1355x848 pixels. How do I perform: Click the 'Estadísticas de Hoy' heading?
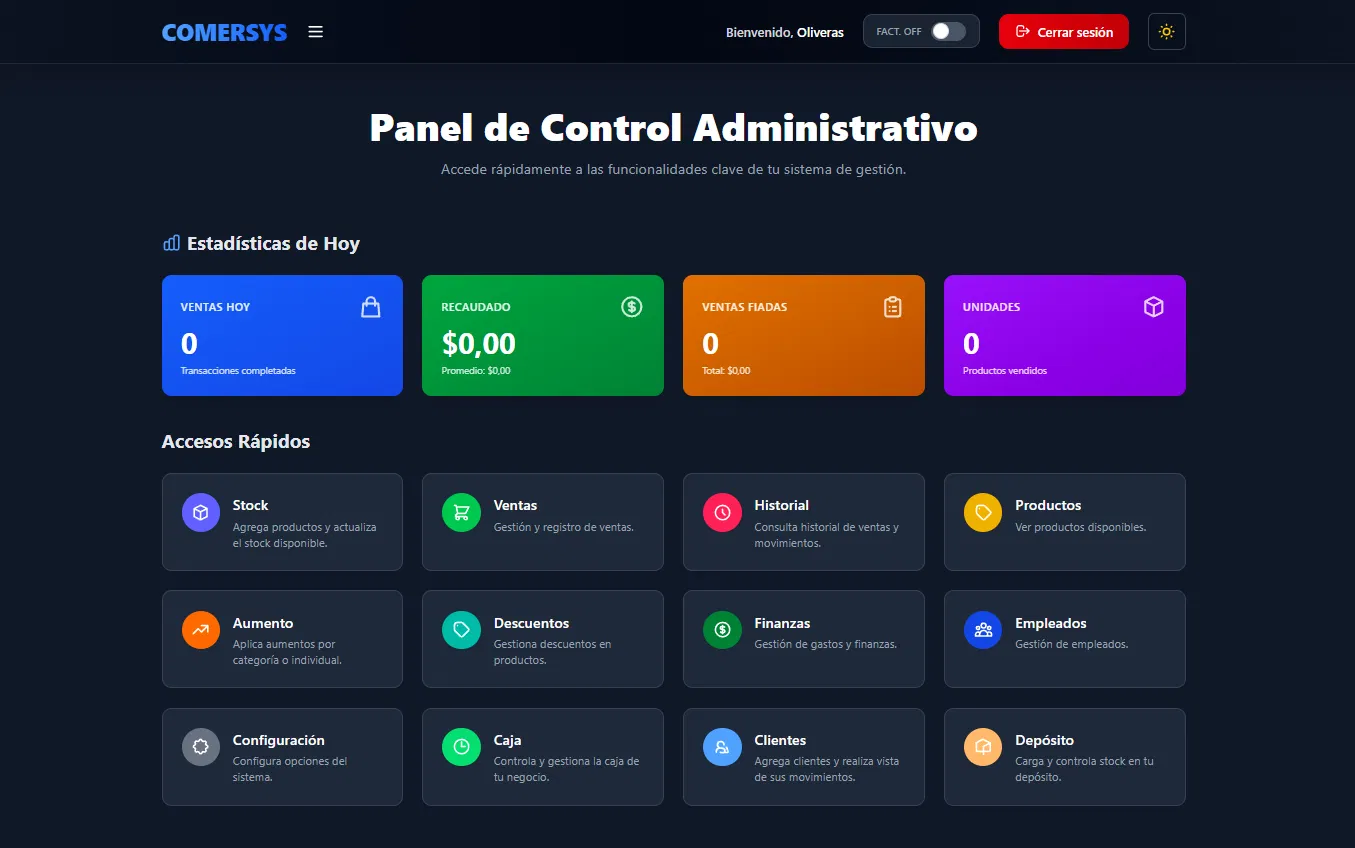(x=273, y=243)
